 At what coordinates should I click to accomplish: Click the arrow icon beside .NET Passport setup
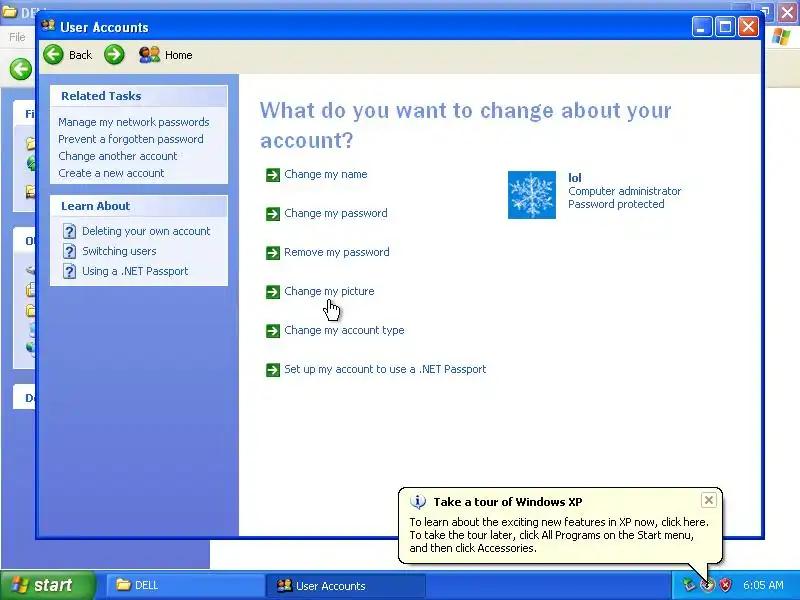coord(273,369)
